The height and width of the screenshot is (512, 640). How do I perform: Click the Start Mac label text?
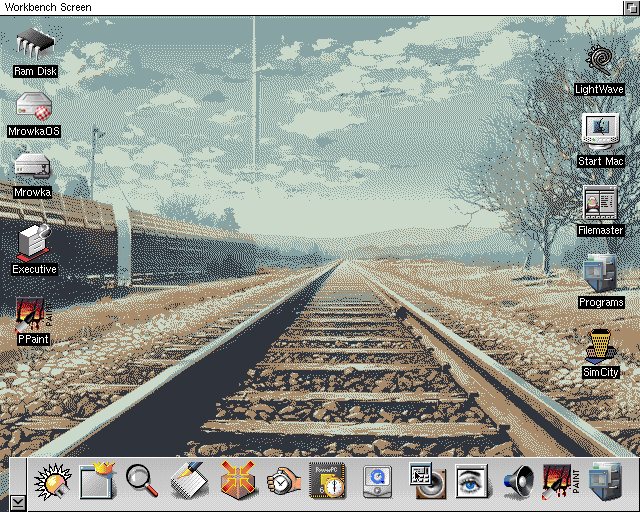(600, 161)
